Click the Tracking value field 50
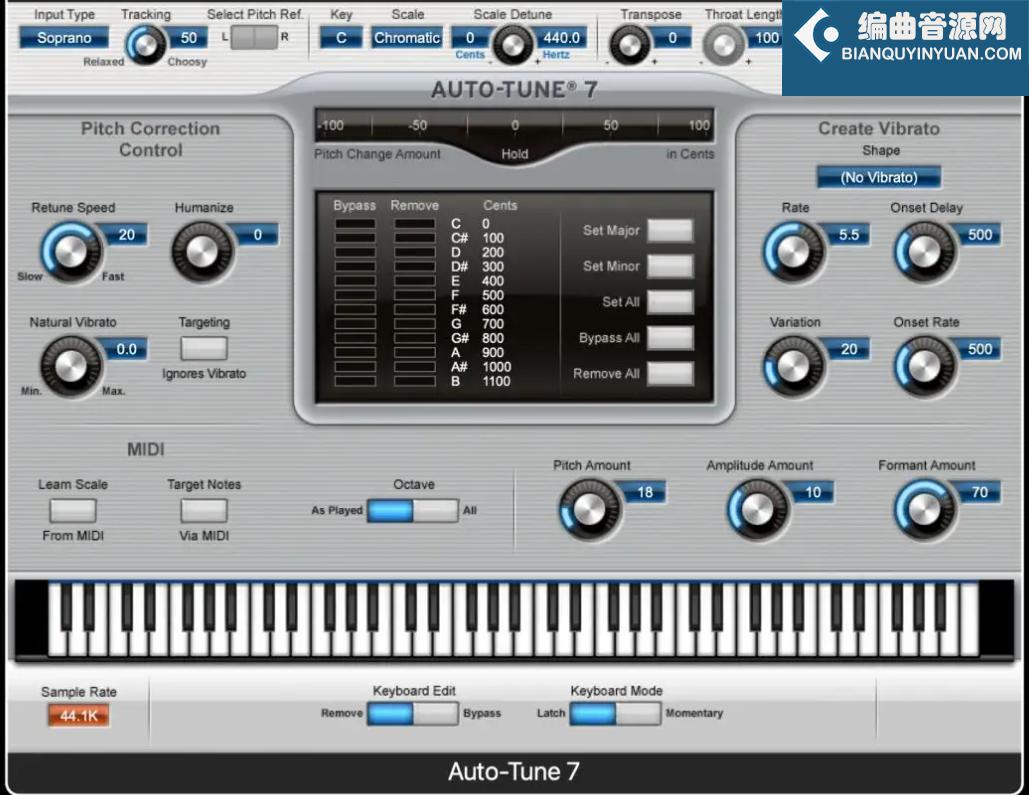This screenshot has height=795, width=1029. coord(188,37)
